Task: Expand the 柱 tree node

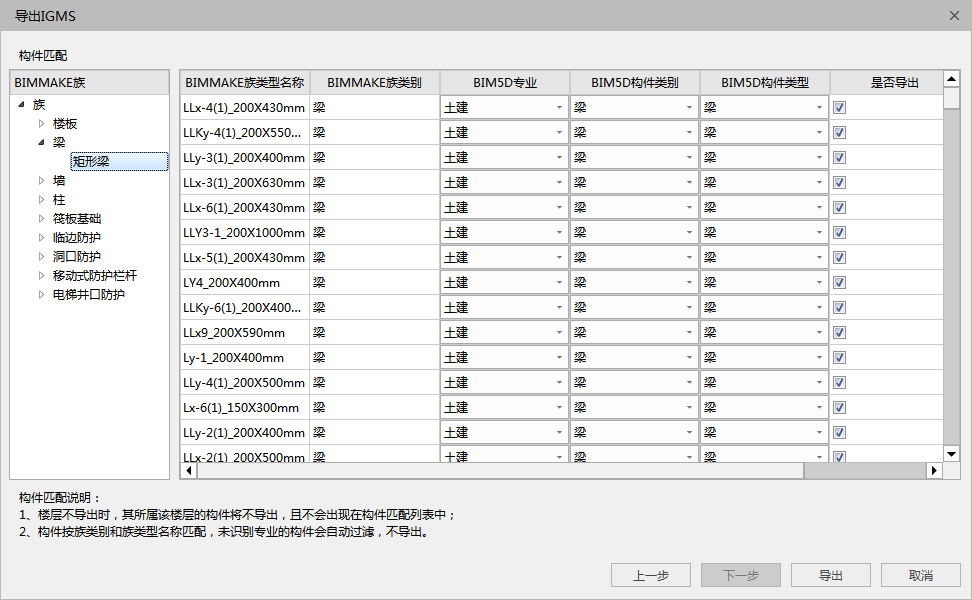Action: [42, 200]
